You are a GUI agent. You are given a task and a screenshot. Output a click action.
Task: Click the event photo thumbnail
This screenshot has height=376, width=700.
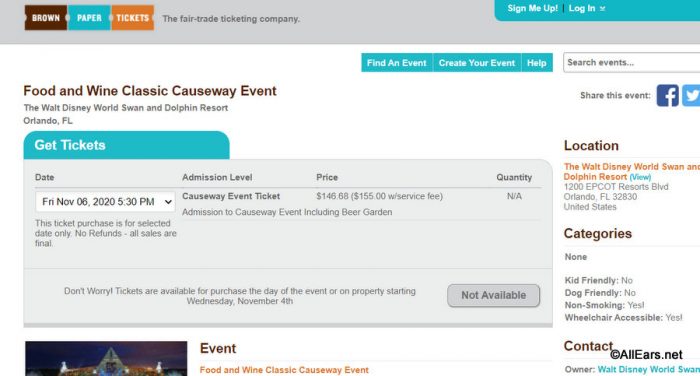pyautogui.click(x=106, y=359)
